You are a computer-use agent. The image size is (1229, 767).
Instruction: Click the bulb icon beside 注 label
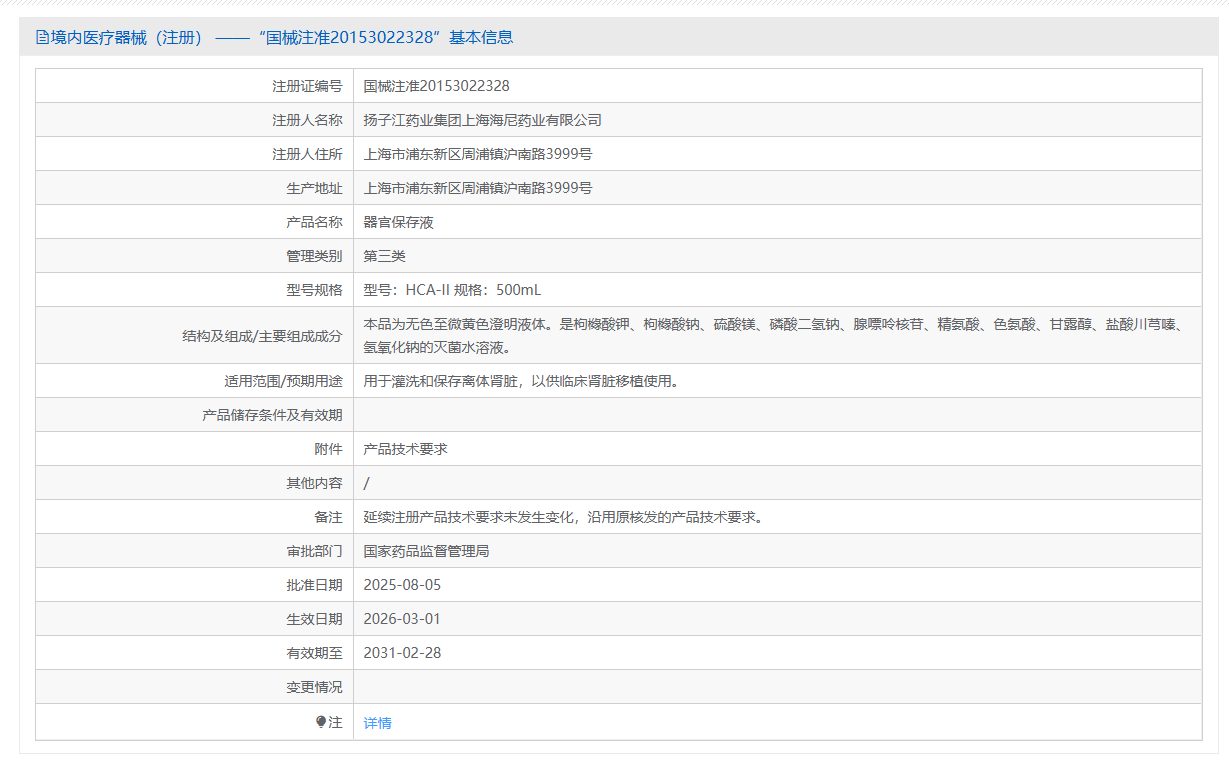(321, 722)
